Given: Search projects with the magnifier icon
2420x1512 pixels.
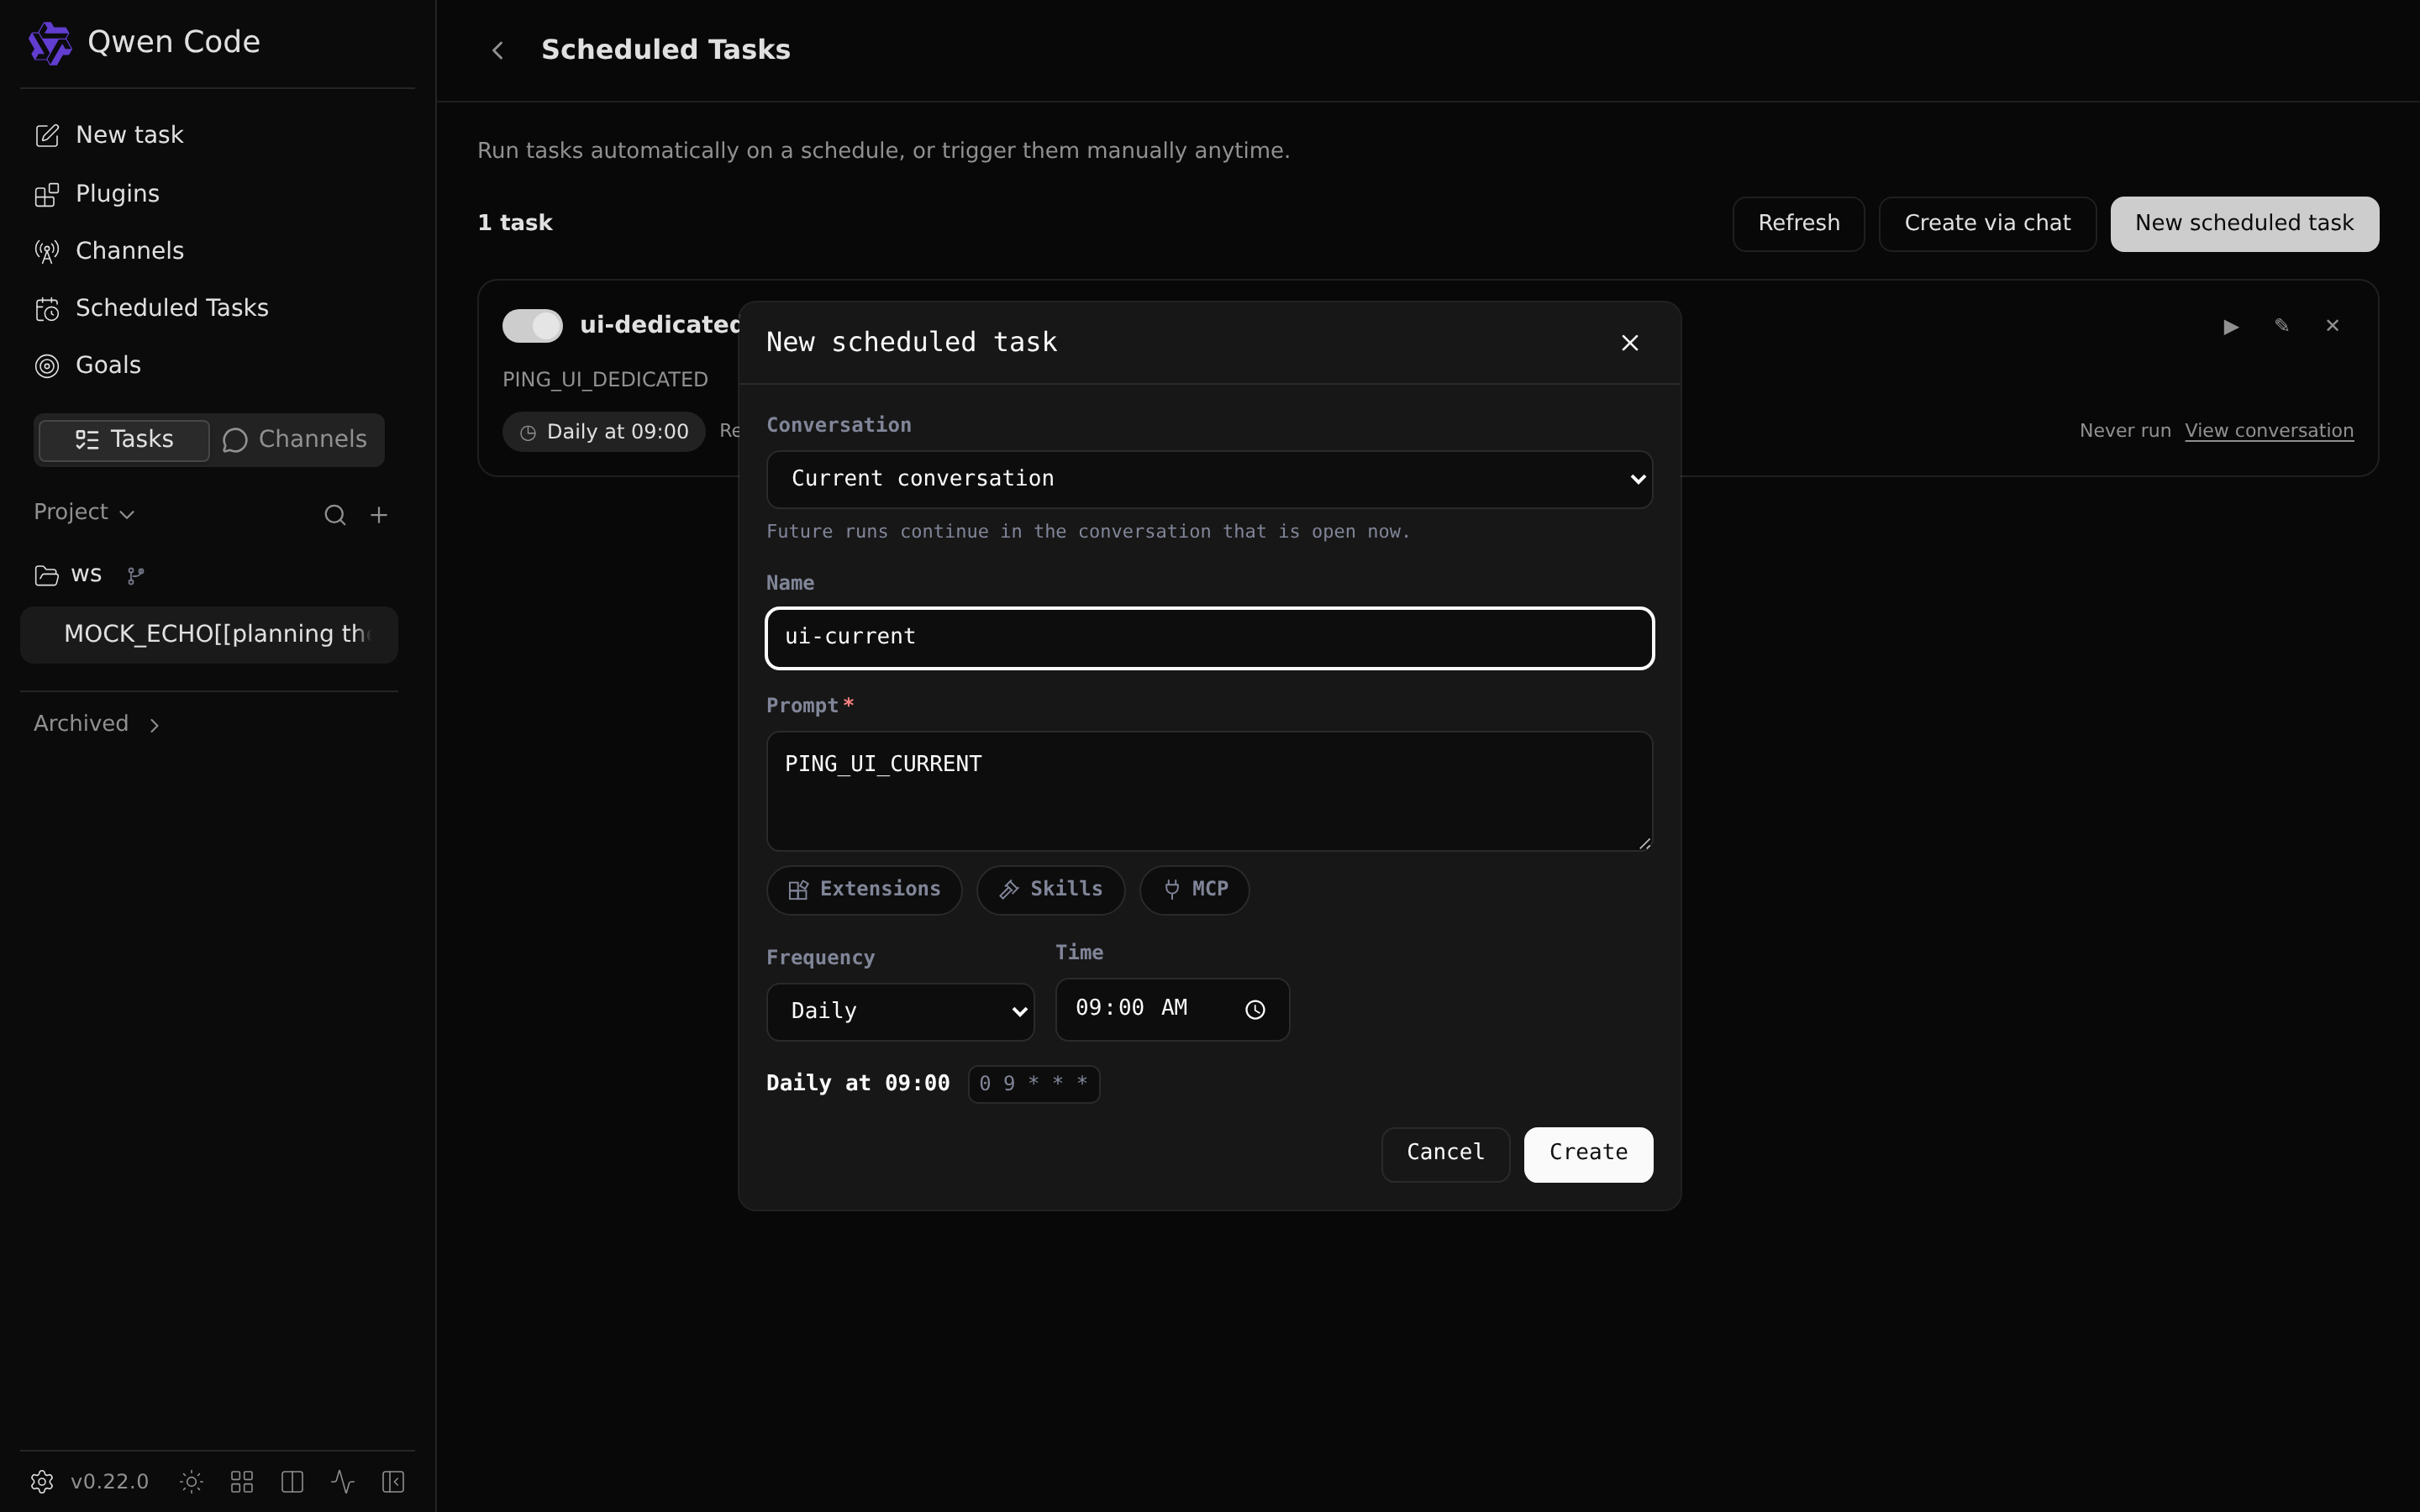Looking at the screenshot, I should pos(335,515).
